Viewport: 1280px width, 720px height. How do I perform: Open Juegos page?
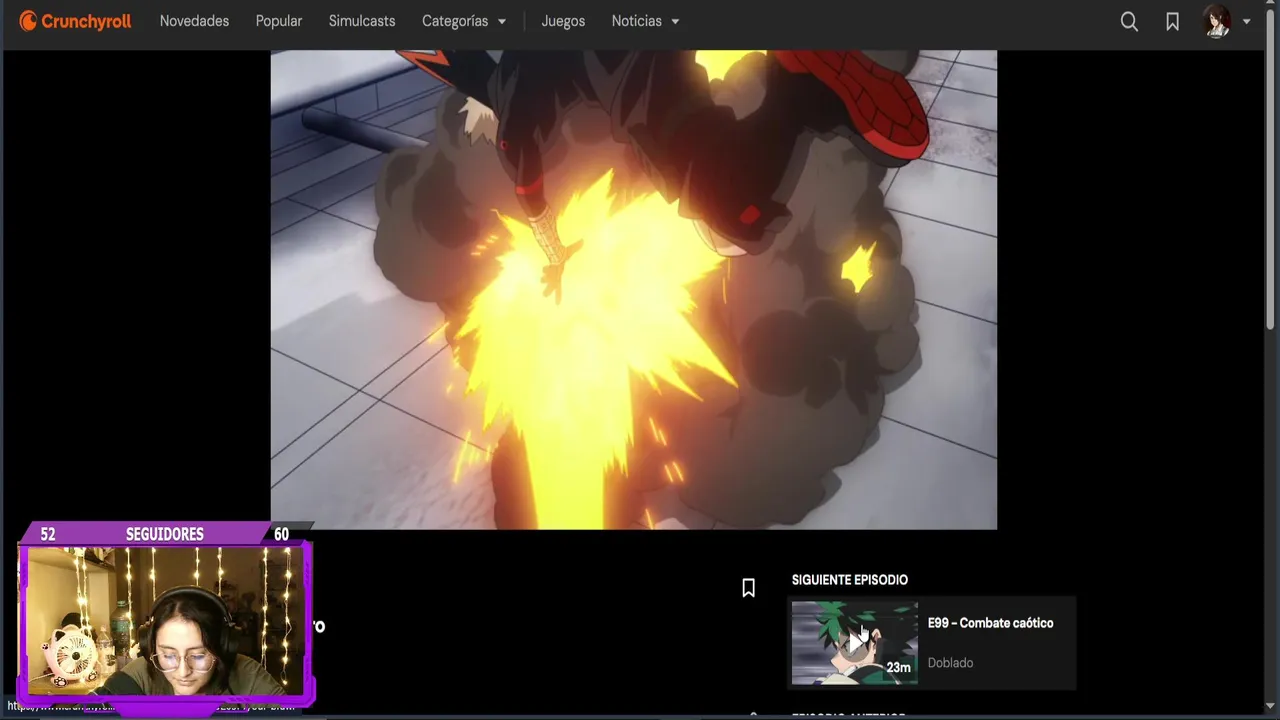pyautogui.click(x=563, y=21)
